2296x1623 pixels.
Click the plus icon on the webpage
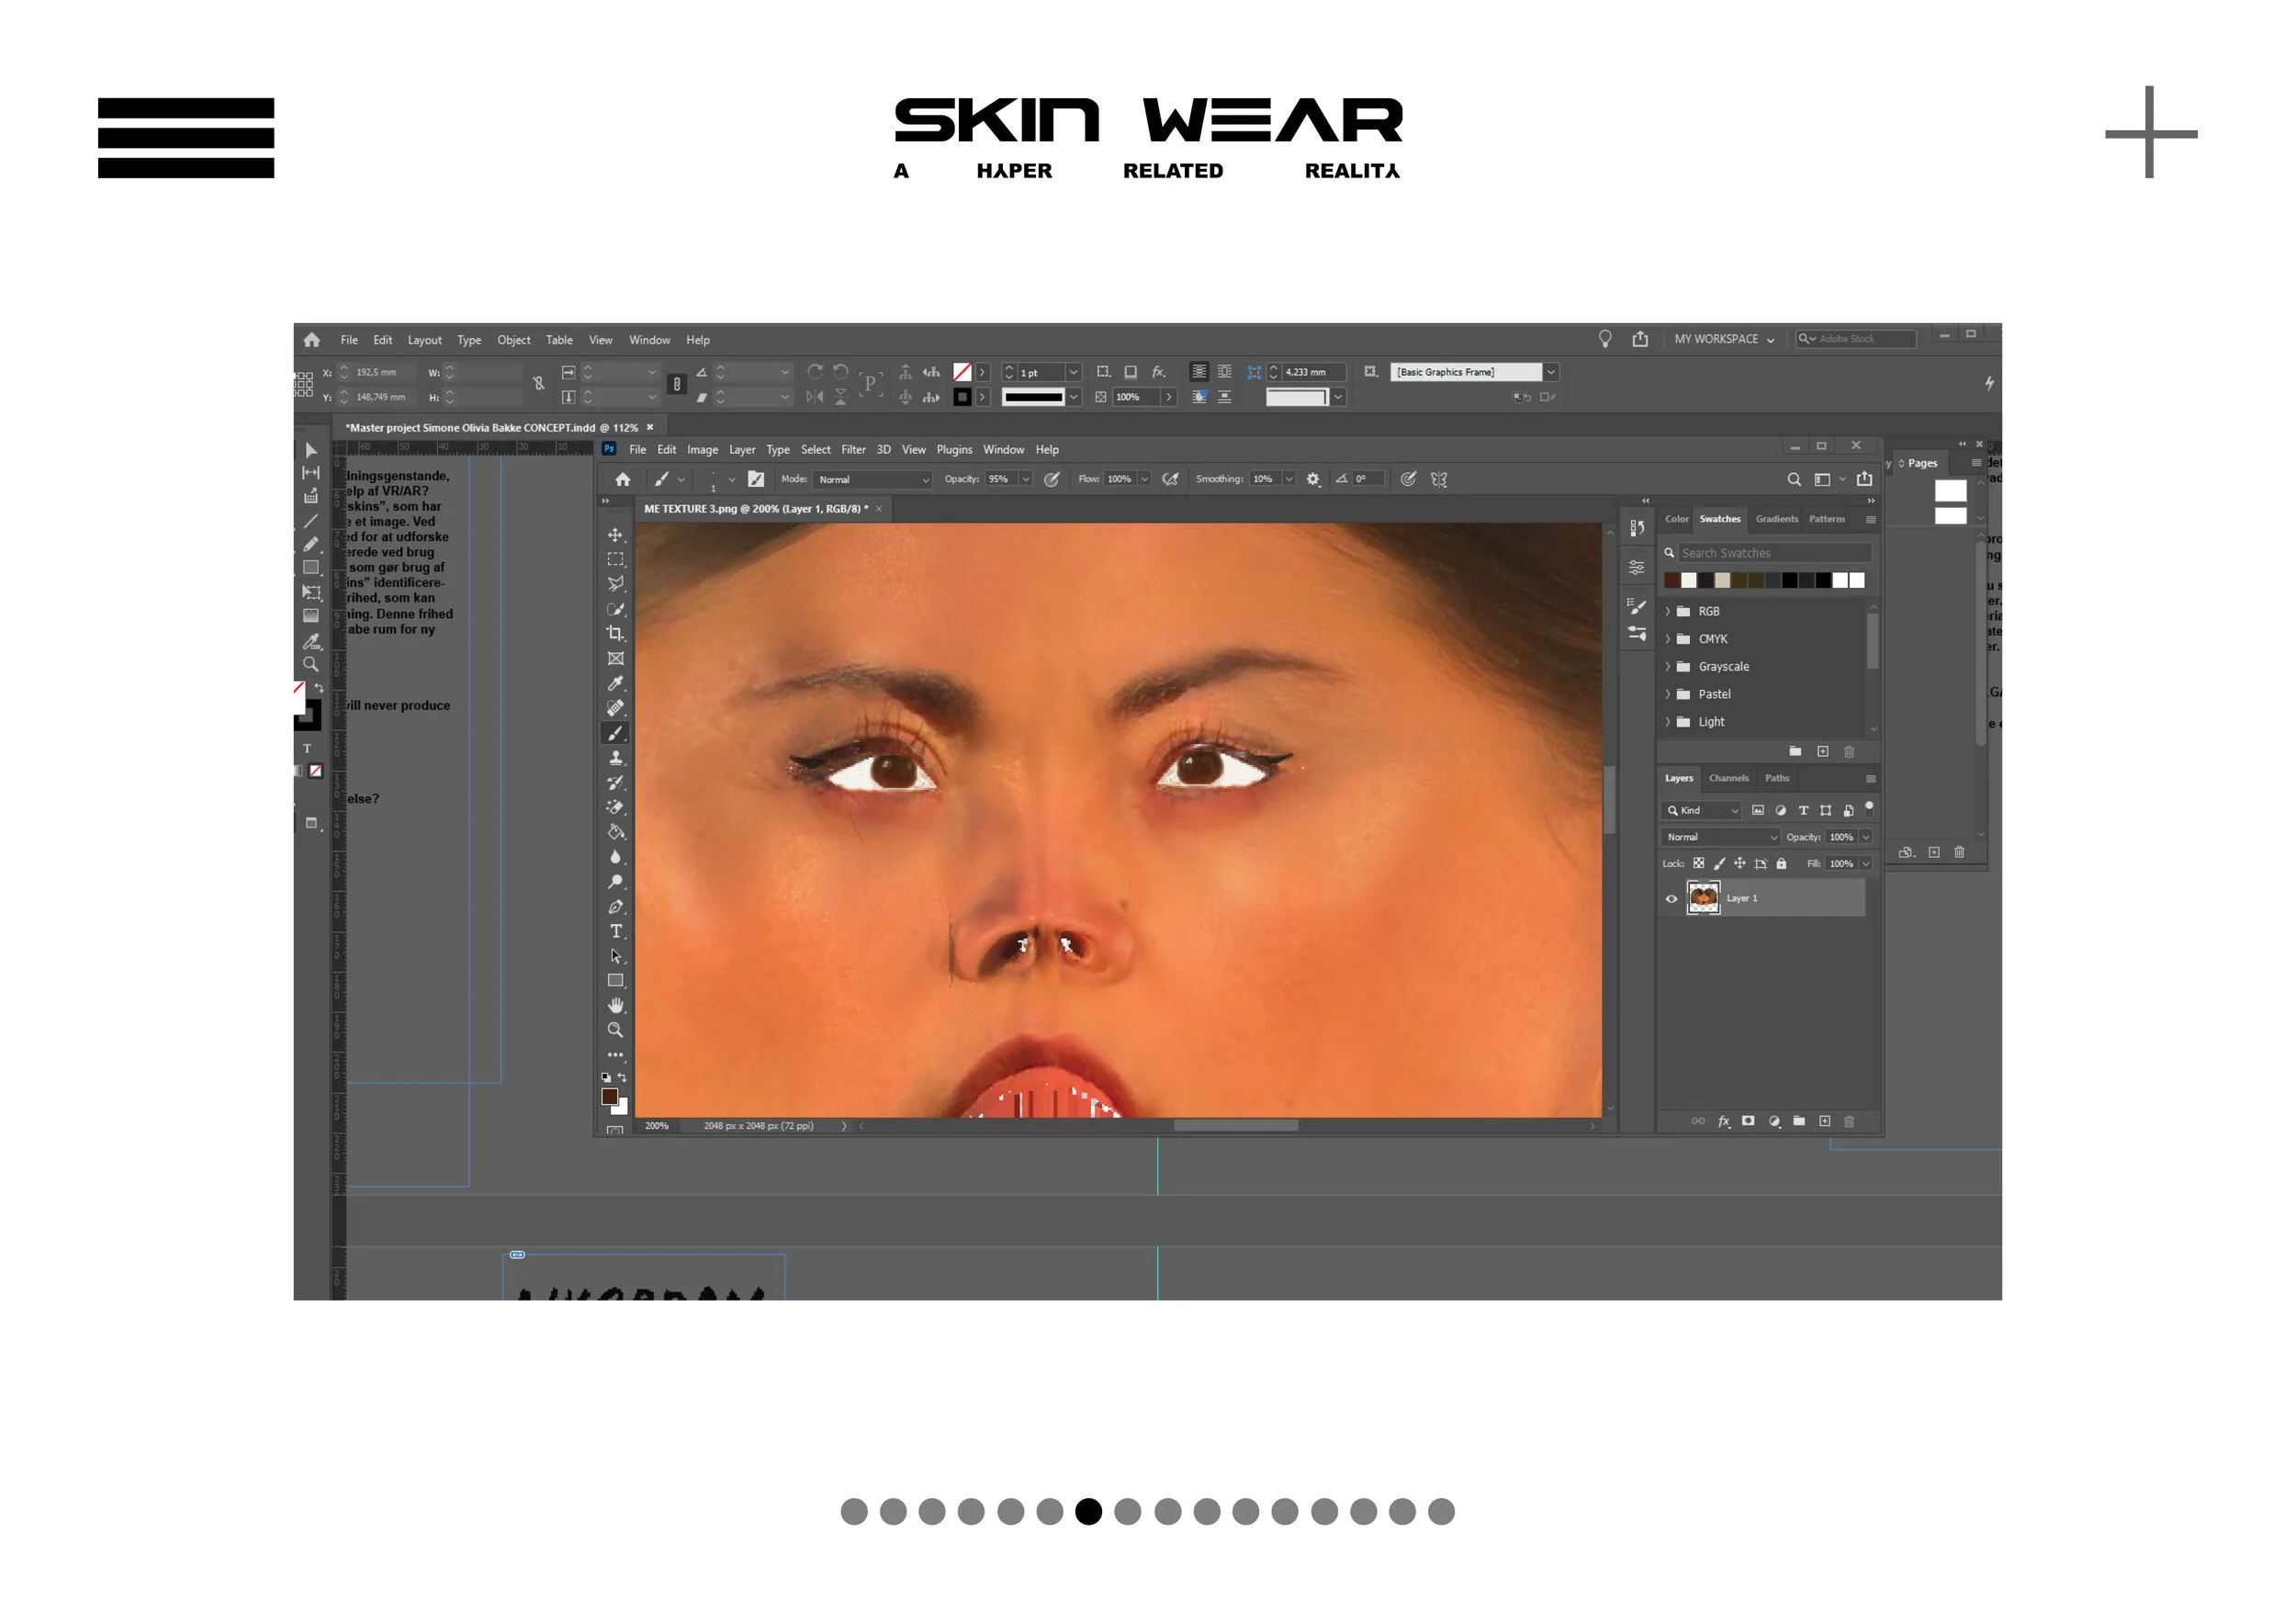click(x=2150, y=132)
